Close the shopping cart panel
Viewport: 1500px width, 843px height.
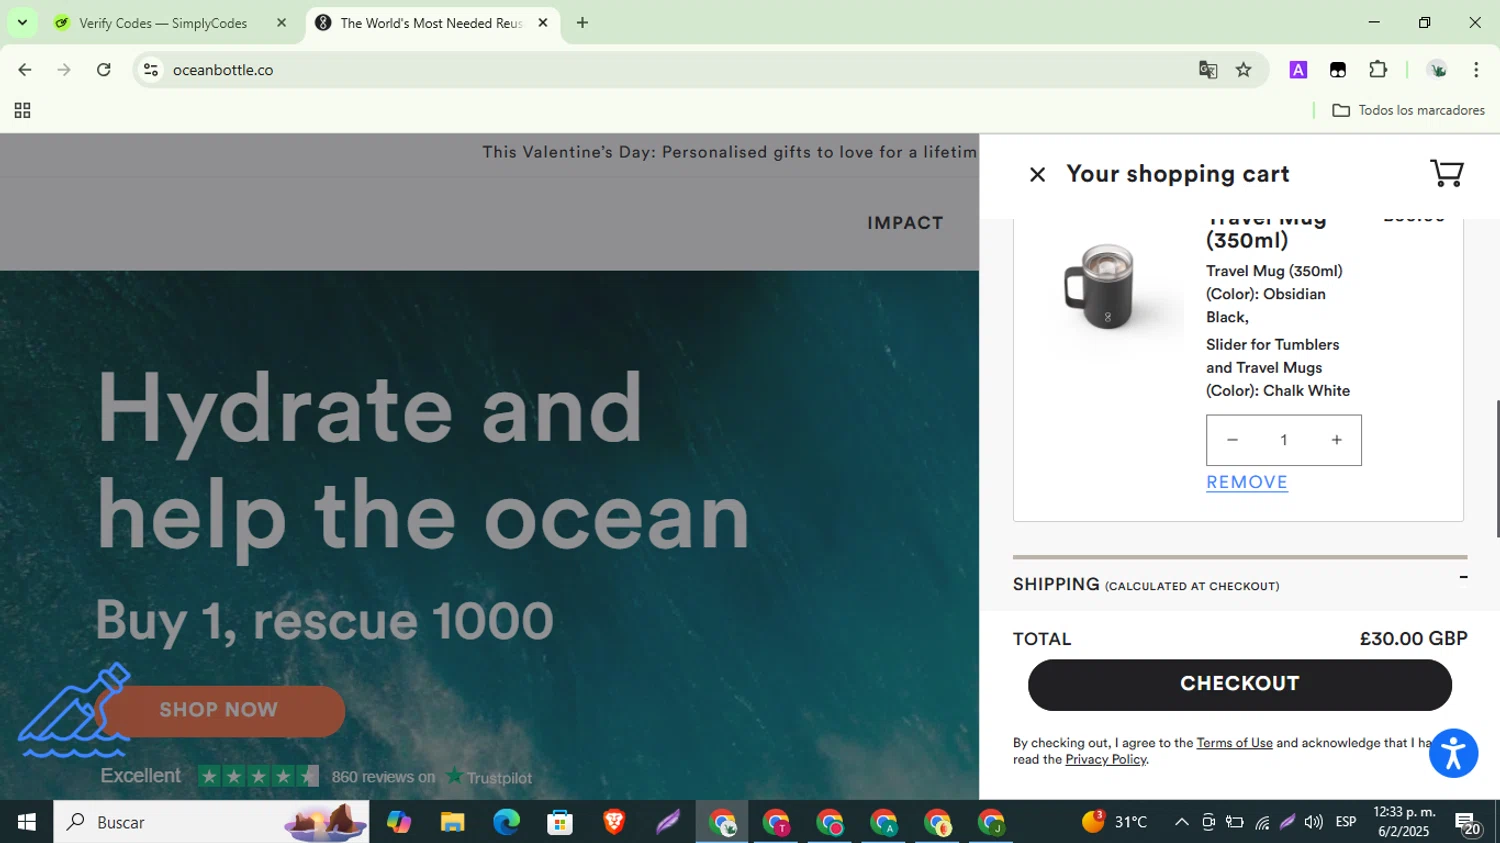click(x=1037, y=175)
